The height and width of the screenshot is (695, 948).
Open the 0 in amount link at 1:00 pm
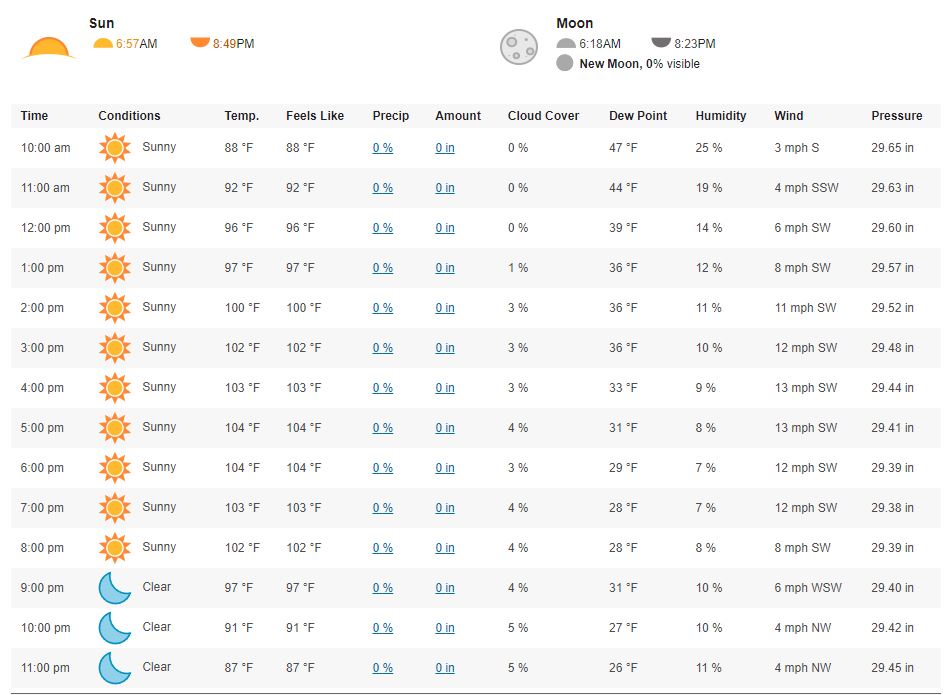[445, 268]
